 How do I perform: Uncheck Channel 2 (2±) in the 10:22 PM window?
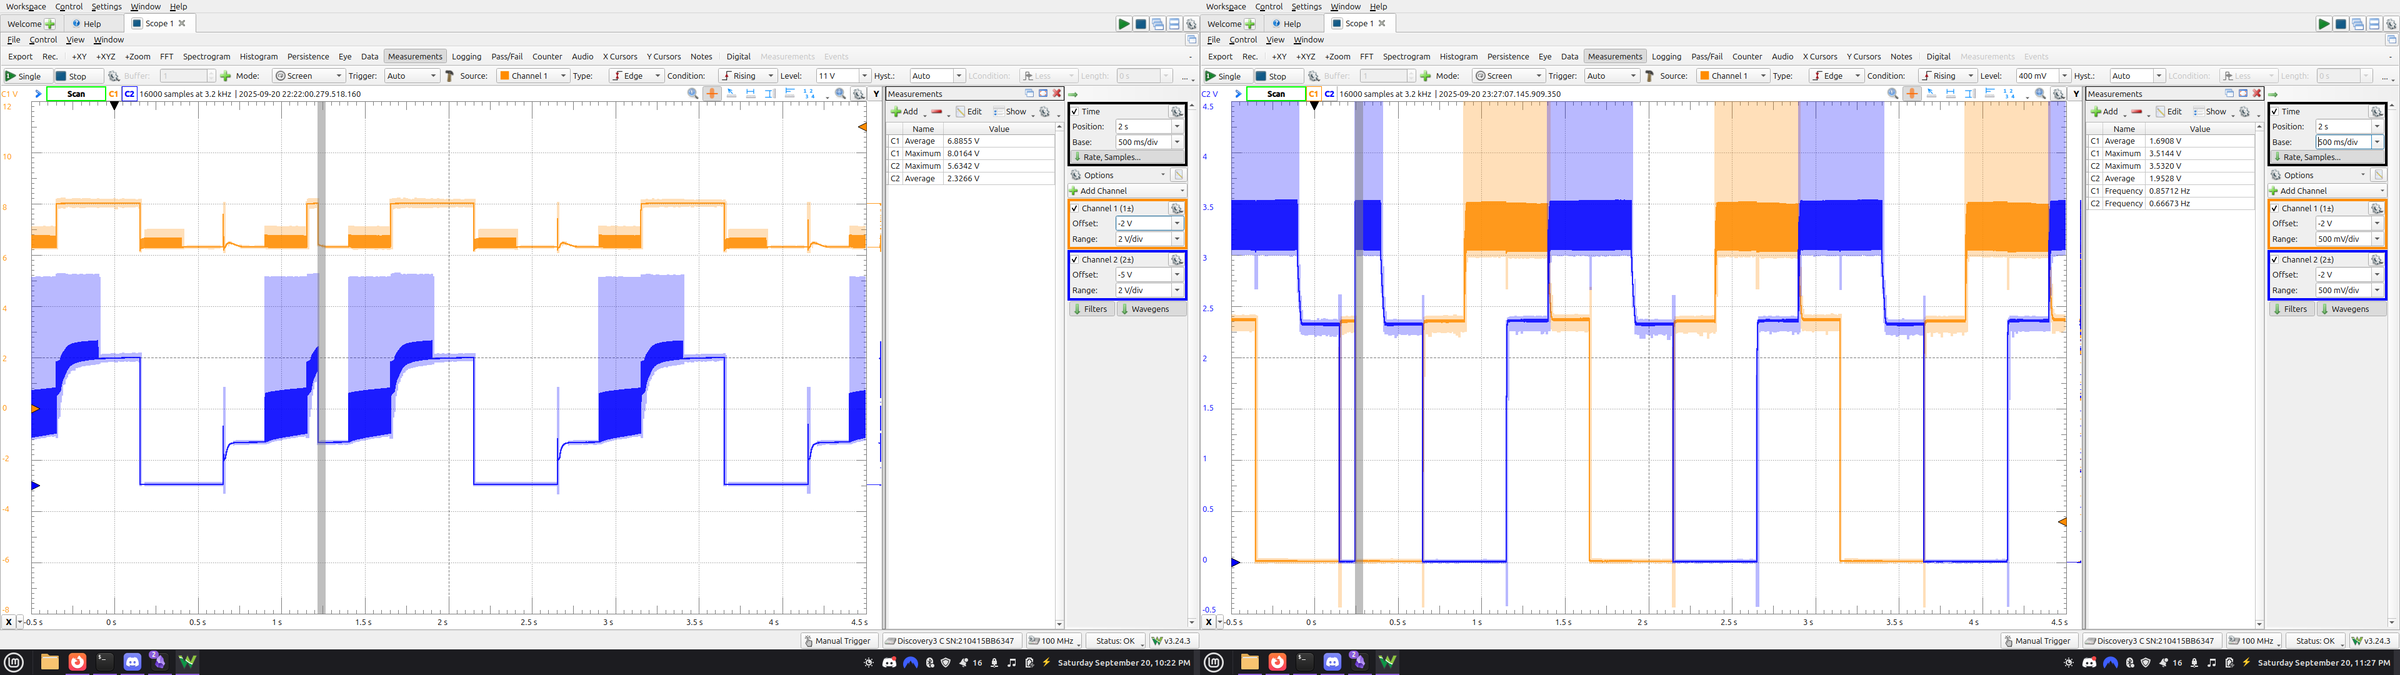click(x=1075, y=260)
